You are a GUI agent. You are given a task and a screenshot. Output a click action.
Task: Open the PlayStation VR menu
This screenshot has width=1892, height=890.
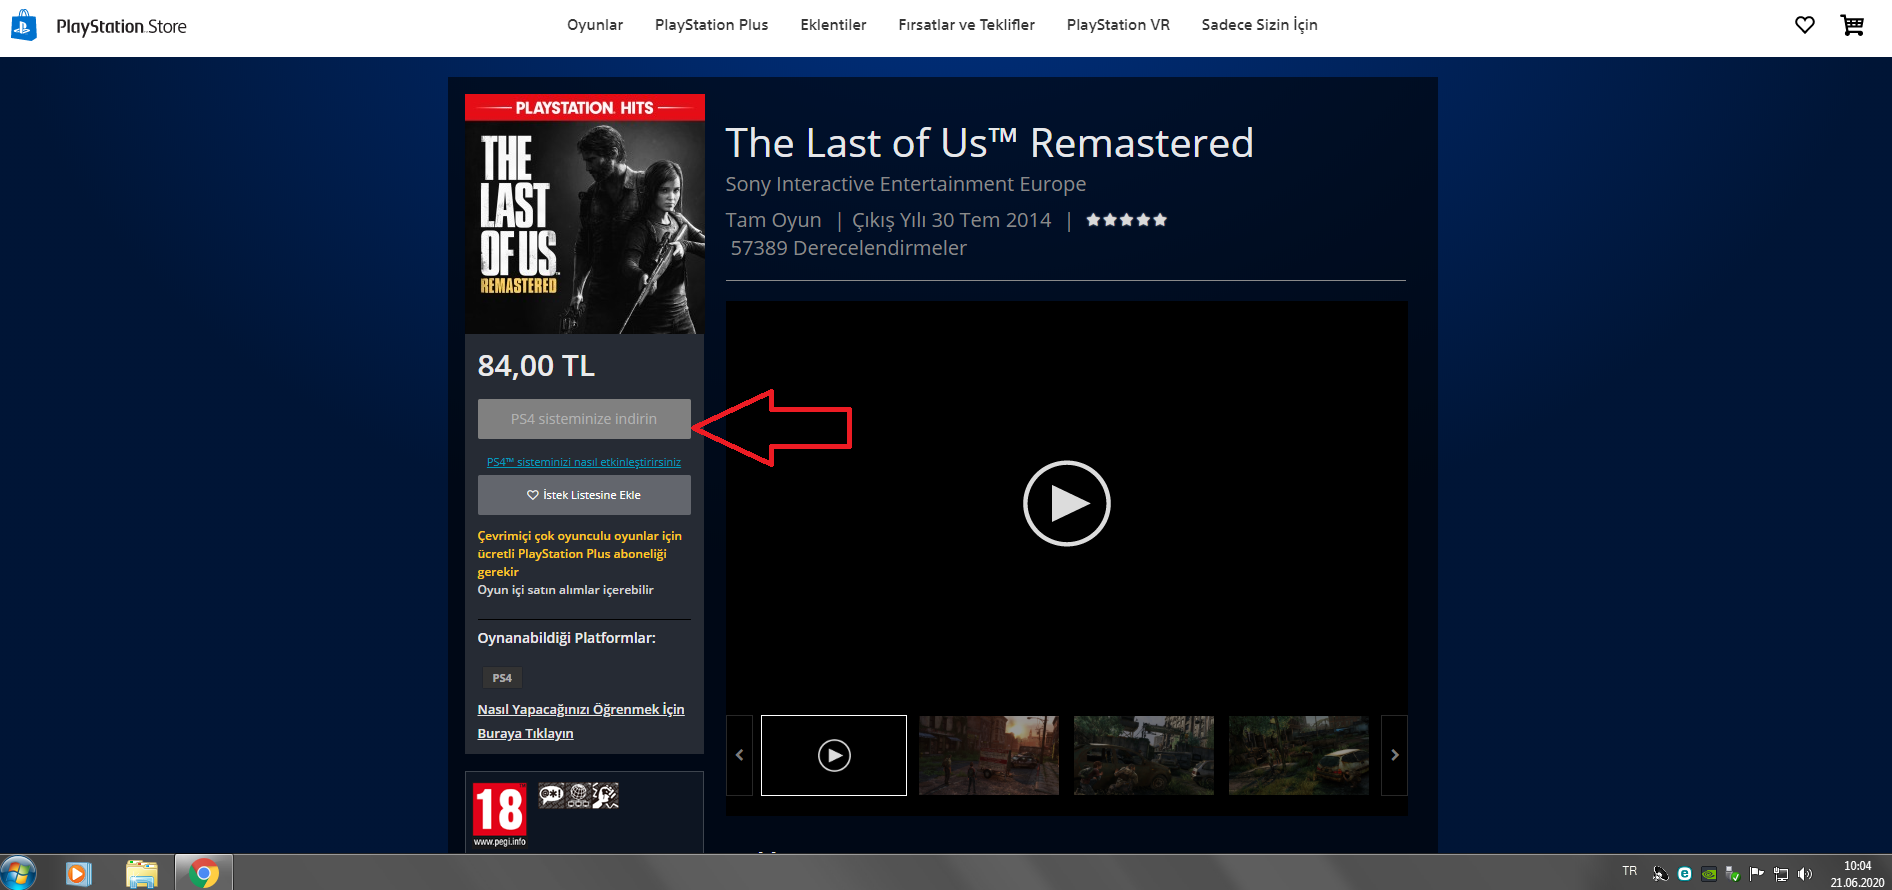1118,25
